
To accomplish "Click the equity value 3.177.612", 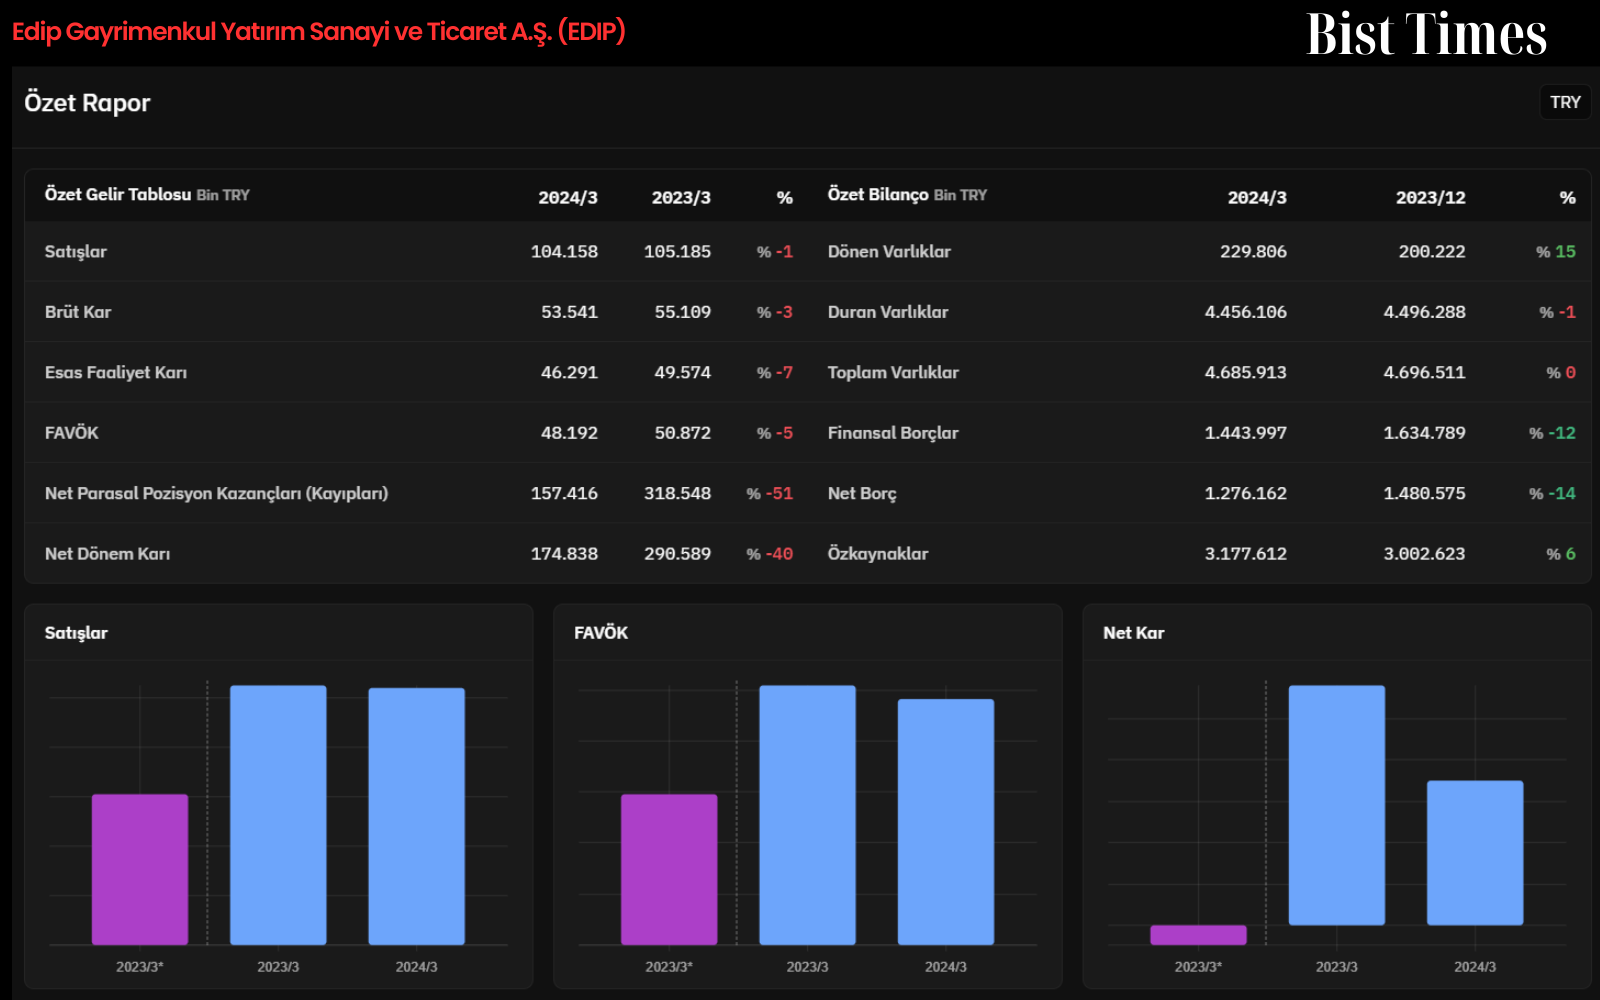I will coord(1245,554).
